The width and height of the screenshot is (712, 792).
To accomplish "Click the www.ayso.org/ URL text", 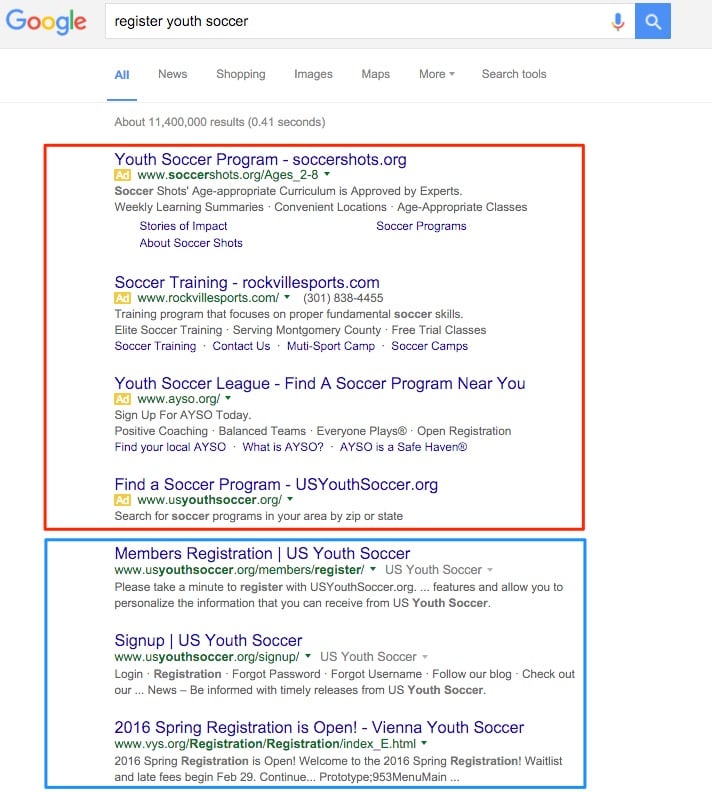I will click(179, 399).
